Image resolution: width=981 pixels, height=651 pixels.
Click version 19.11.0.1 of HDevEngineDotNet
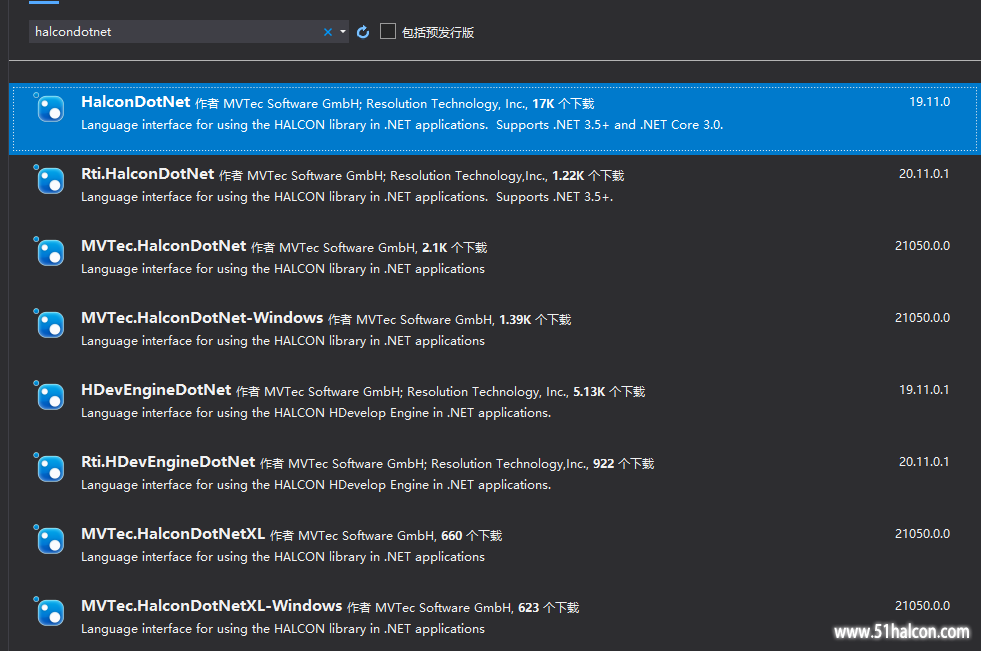click(924, 390)
